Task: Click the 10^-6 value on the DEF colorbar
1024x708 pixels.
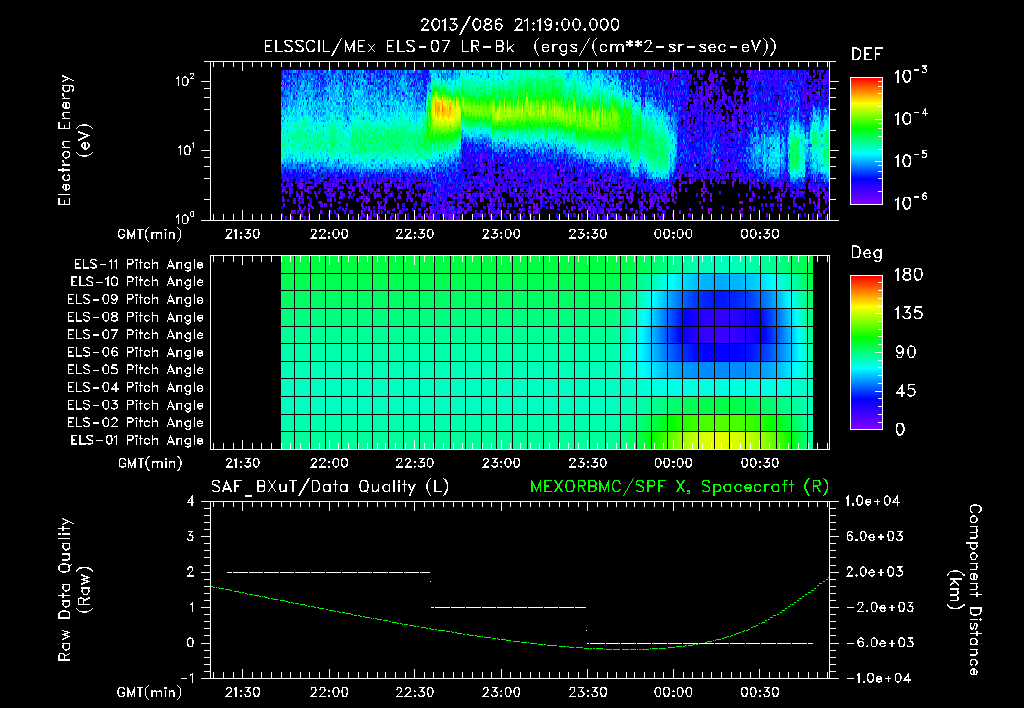Action: pos(910,202)
